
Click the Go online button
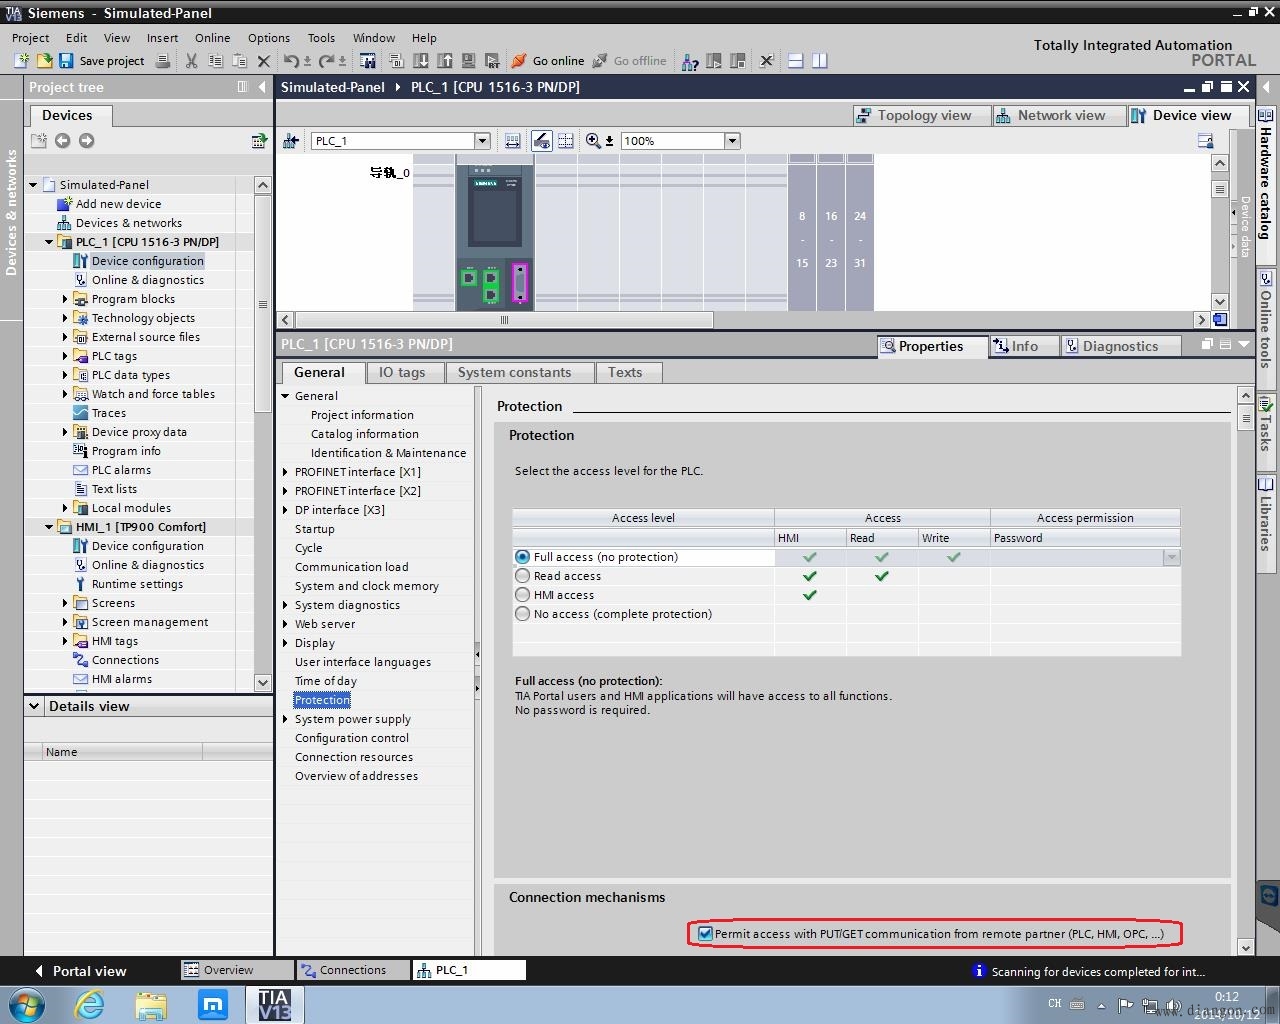pos(547,61)
